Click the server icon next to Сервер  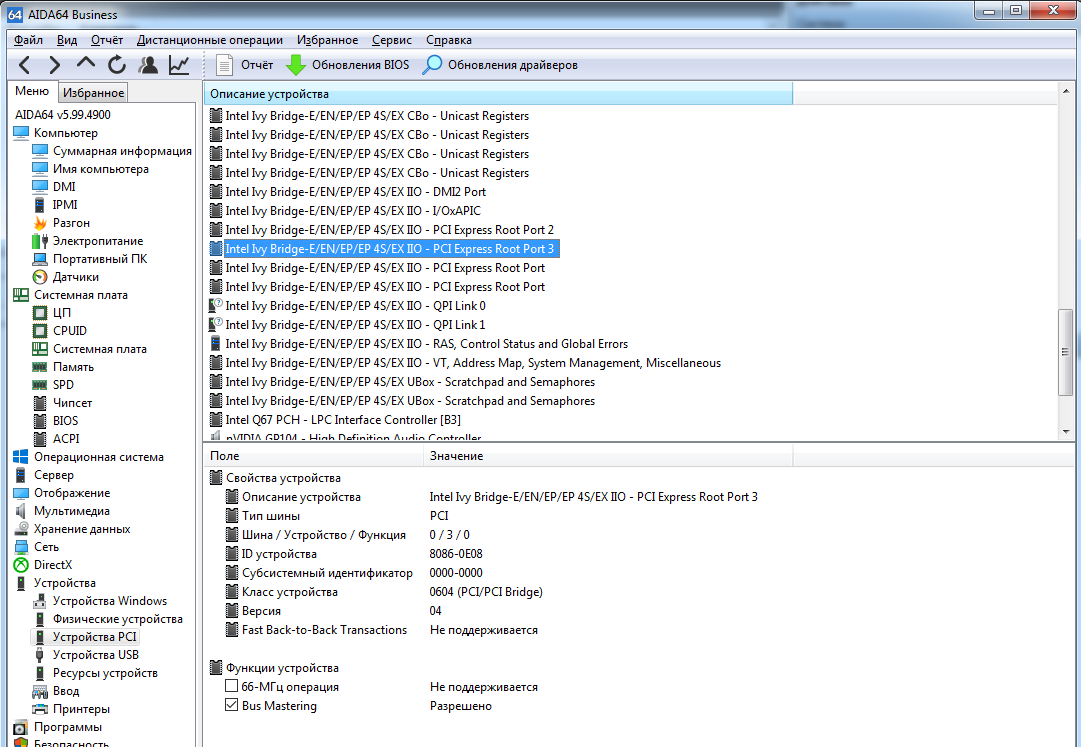21,475
